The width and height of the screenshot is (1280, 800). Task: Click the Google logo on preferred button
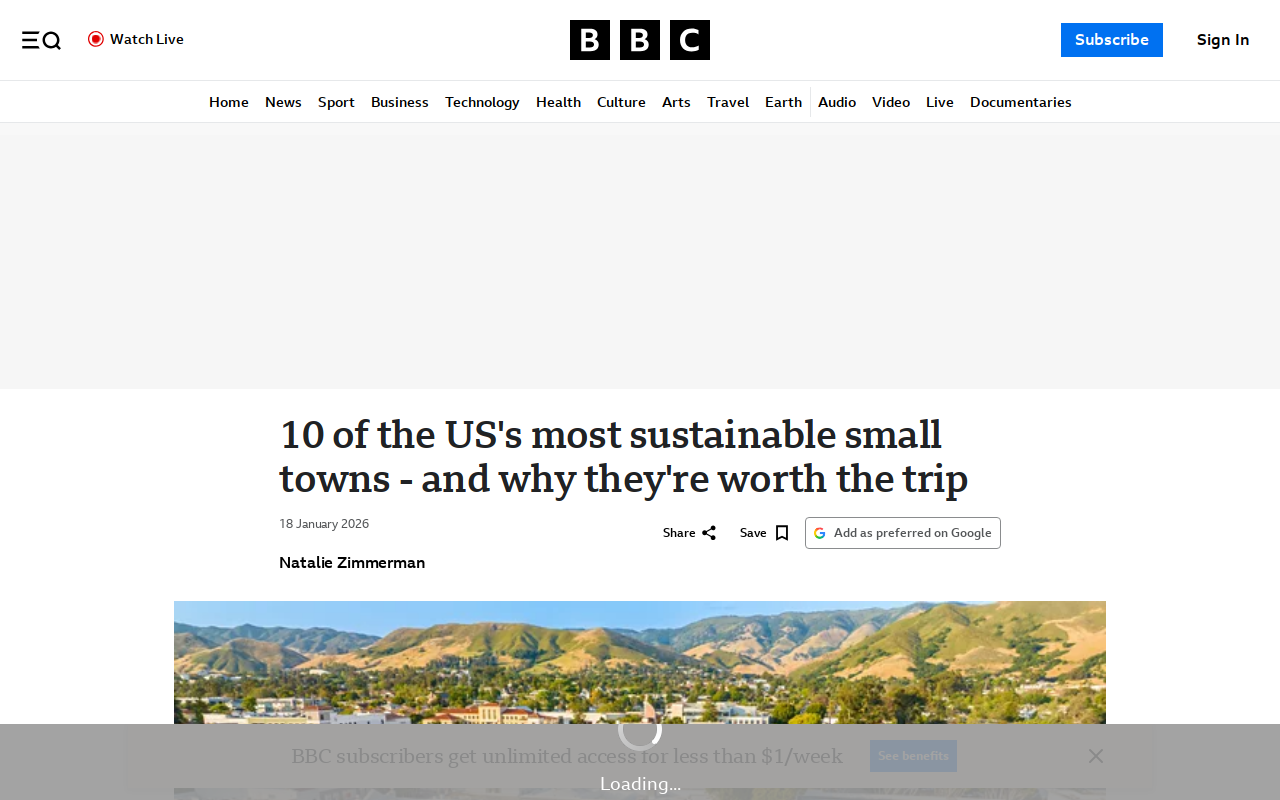coord(820,533)
